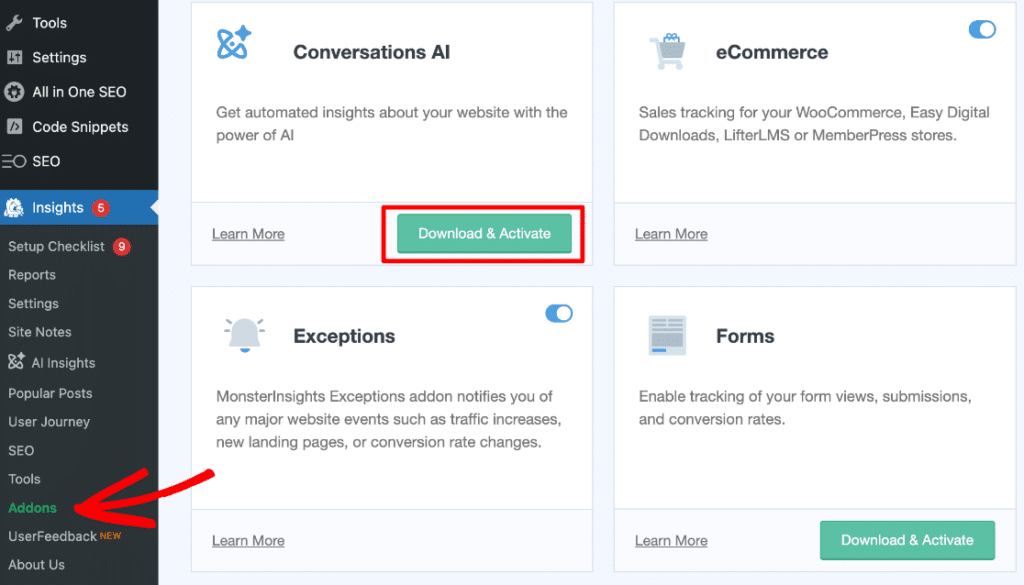Click the MonsterInsights Insights icon
The height and width of the screenshot is (585, 1024).
[x=14, y=208]
